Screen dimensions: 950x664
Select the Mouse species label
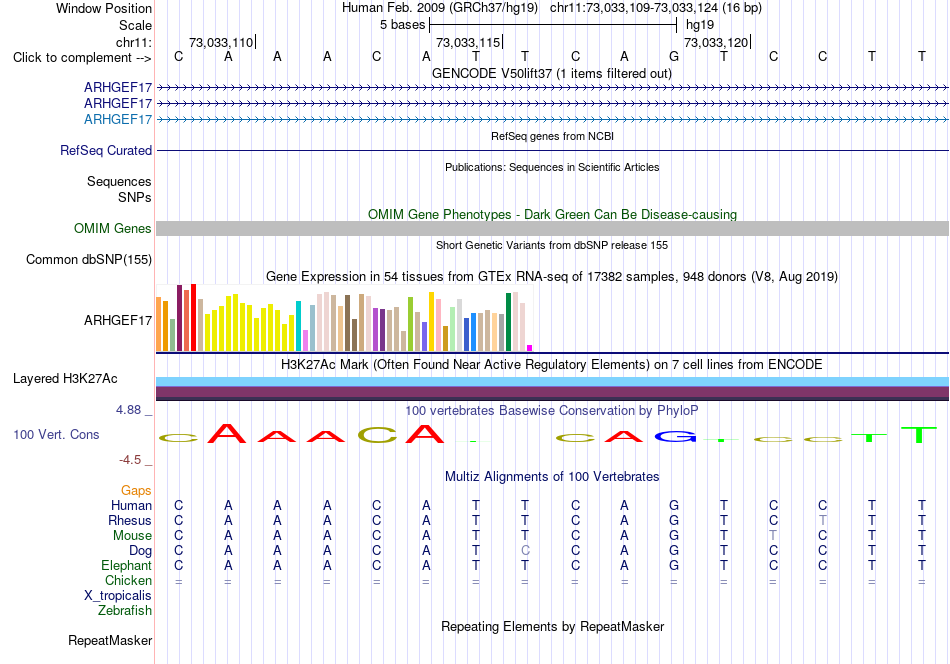132,536
